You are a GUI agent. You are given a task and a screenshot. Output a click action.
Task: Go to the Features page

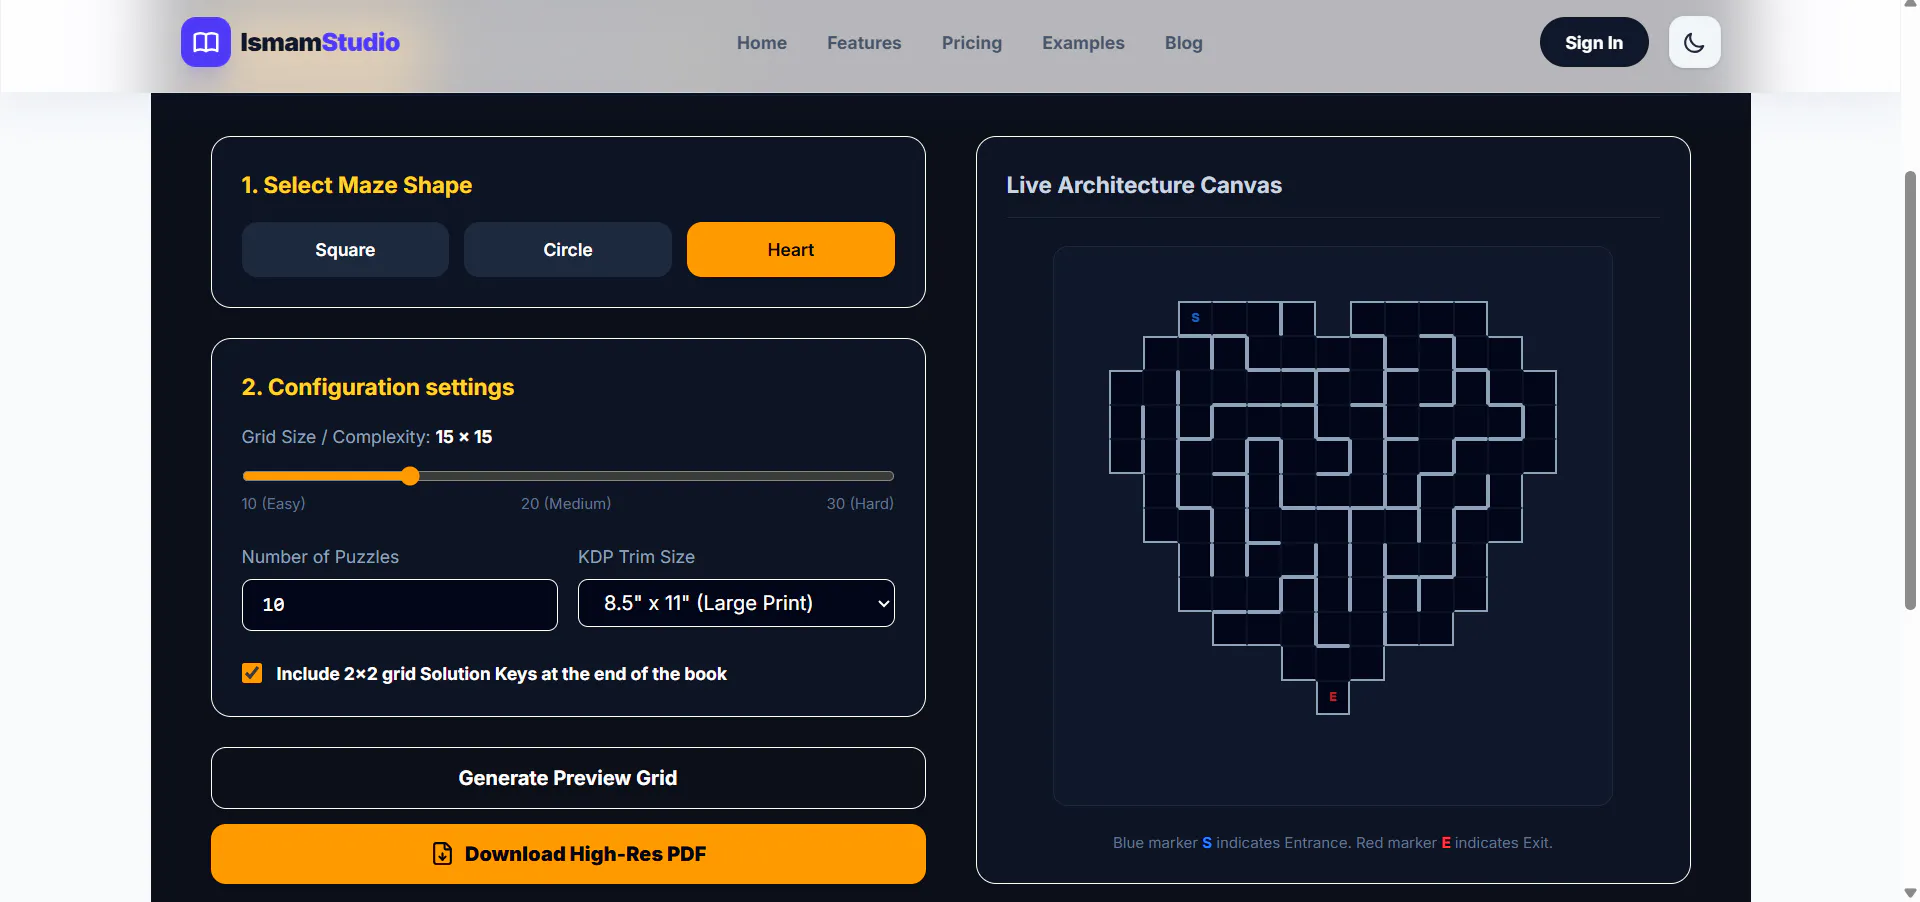pyautogui.click(x=864, y=43)
